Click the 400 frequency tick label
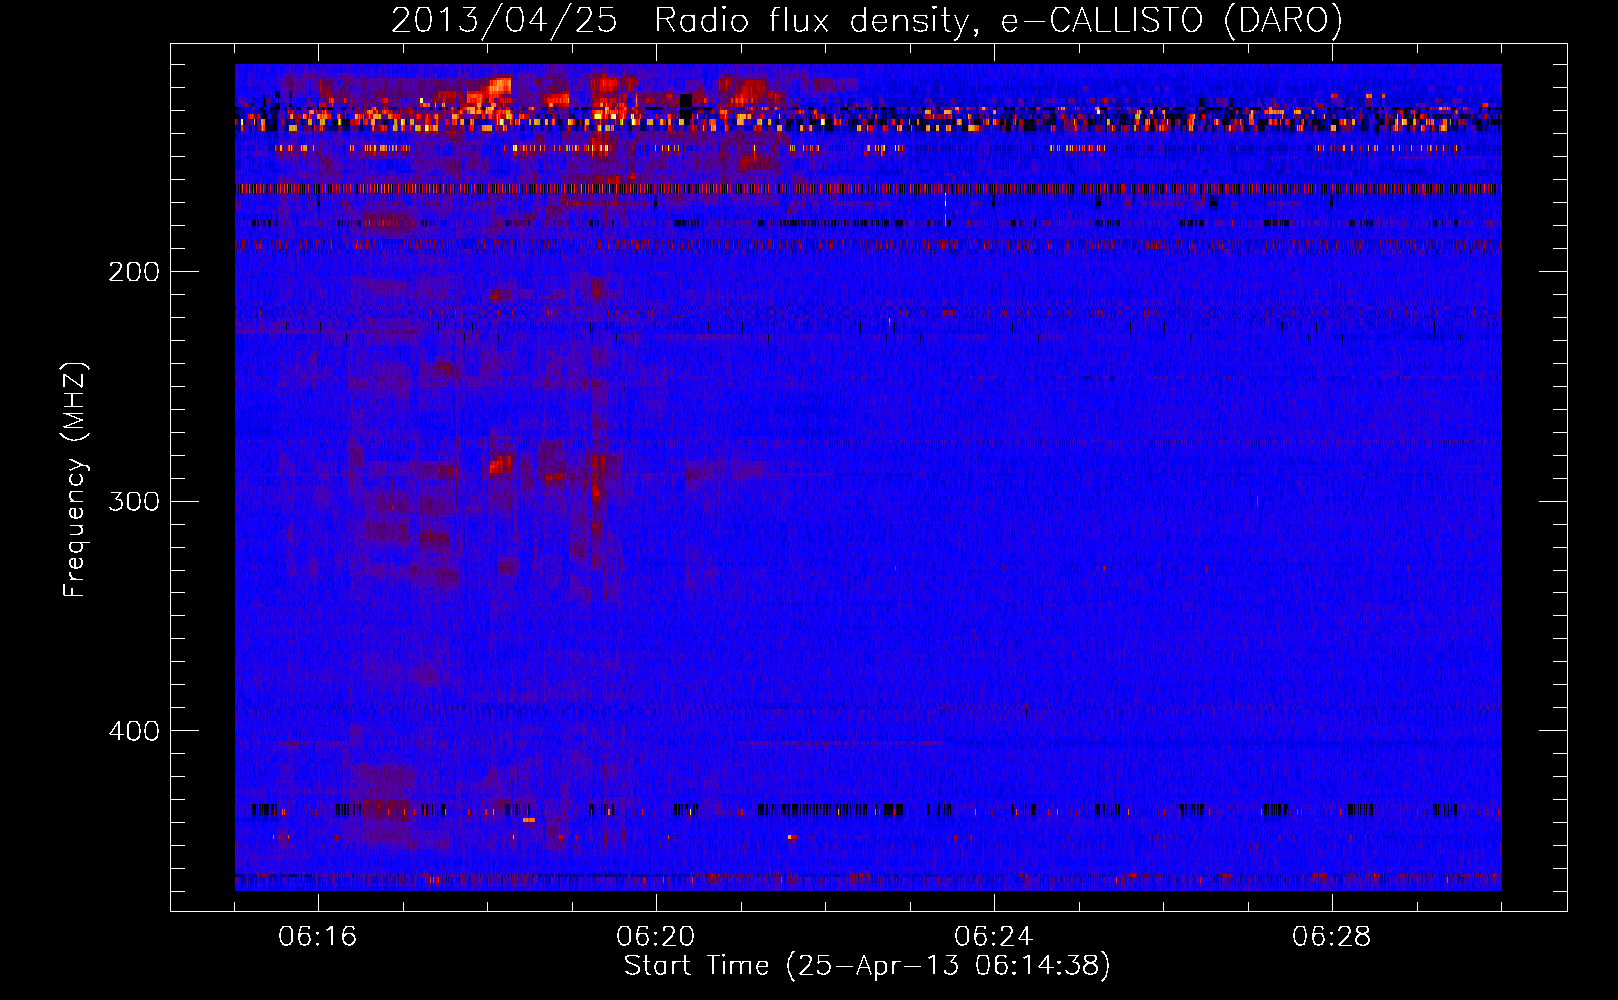Image resolution: width=1618 pixels, height=1000 pixels. pos(134,731)
